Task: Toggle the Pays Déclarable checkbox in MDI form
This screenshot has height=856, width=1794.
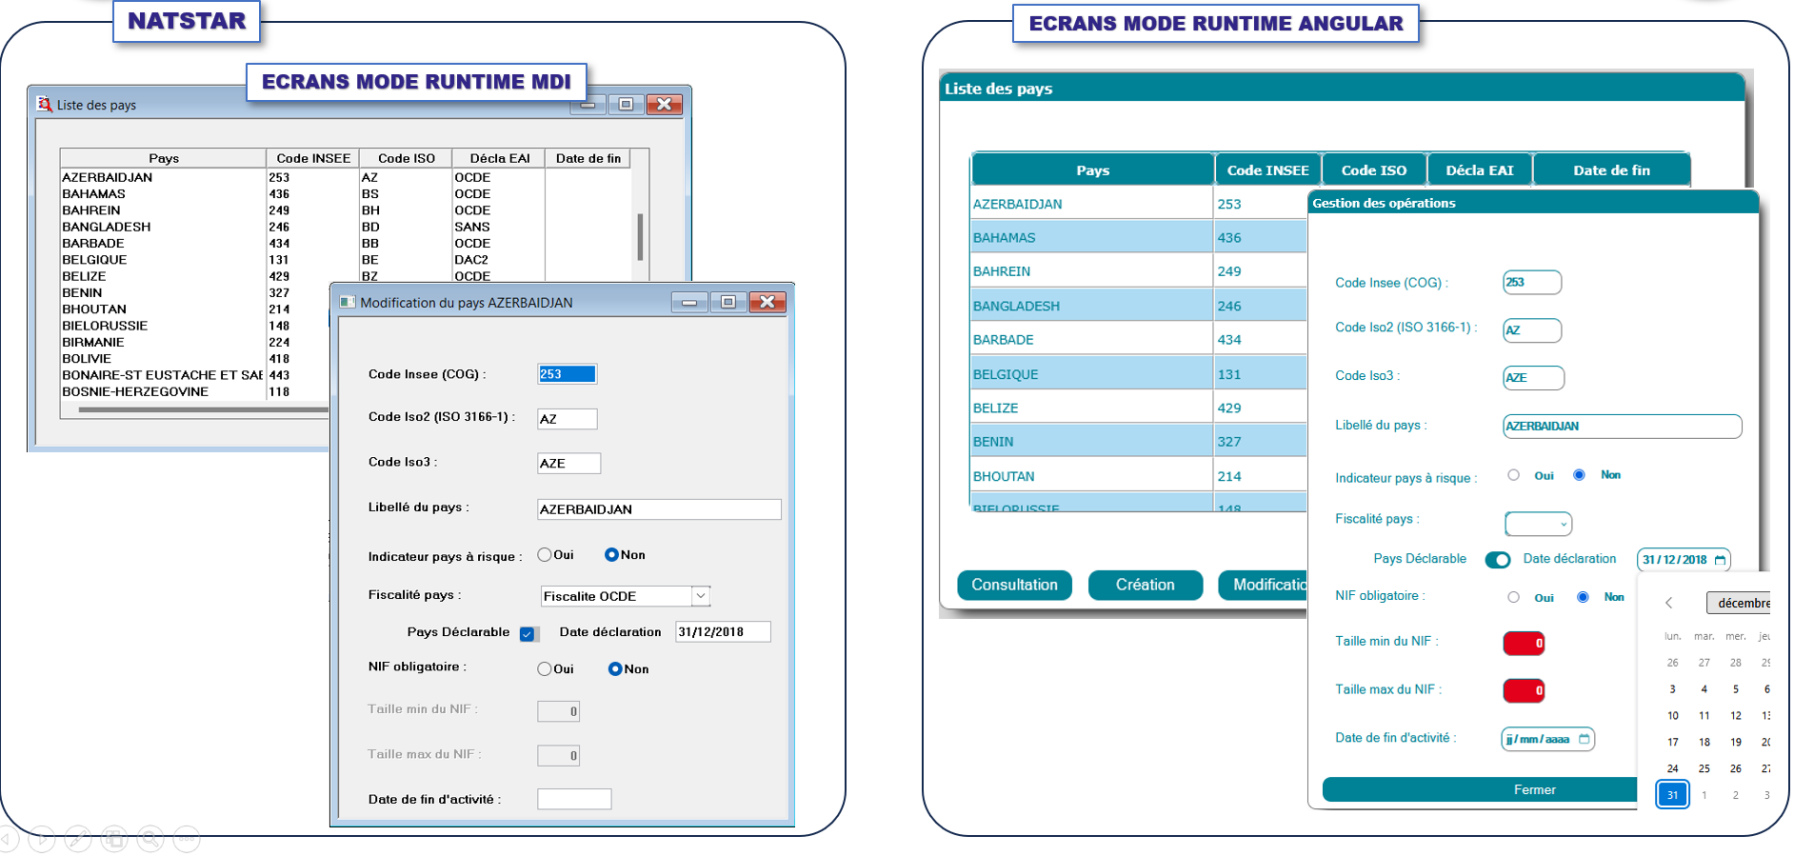Action: pyautogui.click(x=527, y=633)
